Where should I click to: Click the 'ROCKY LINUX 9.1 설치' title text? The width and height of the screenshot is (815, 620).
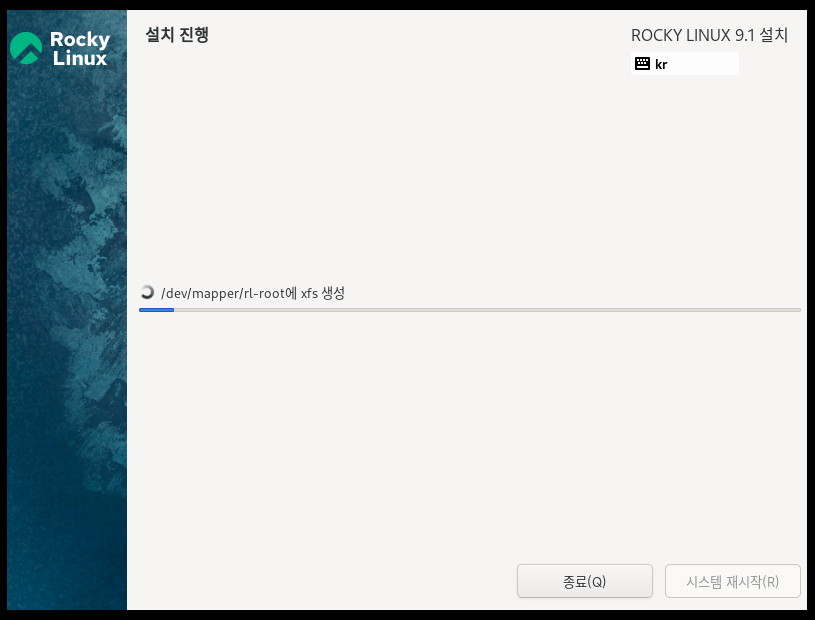coord(709,35)
